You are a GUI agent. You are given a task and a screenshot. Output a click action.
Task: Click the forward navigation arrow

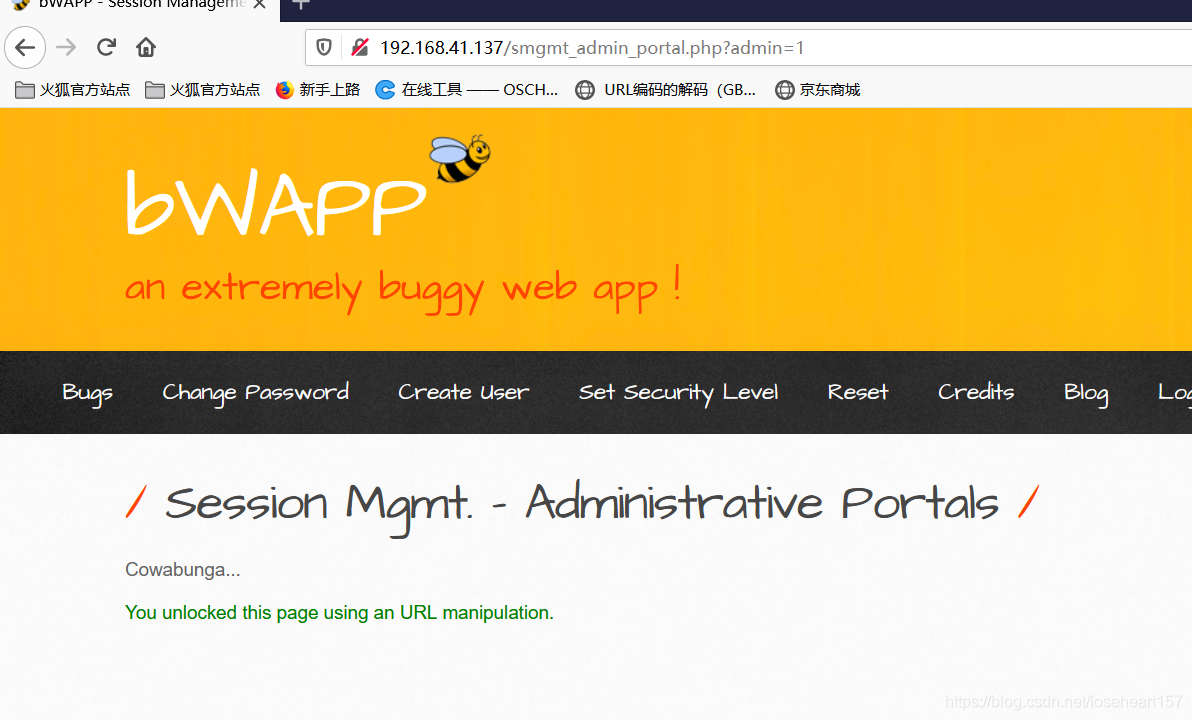[x=66, y=47]
